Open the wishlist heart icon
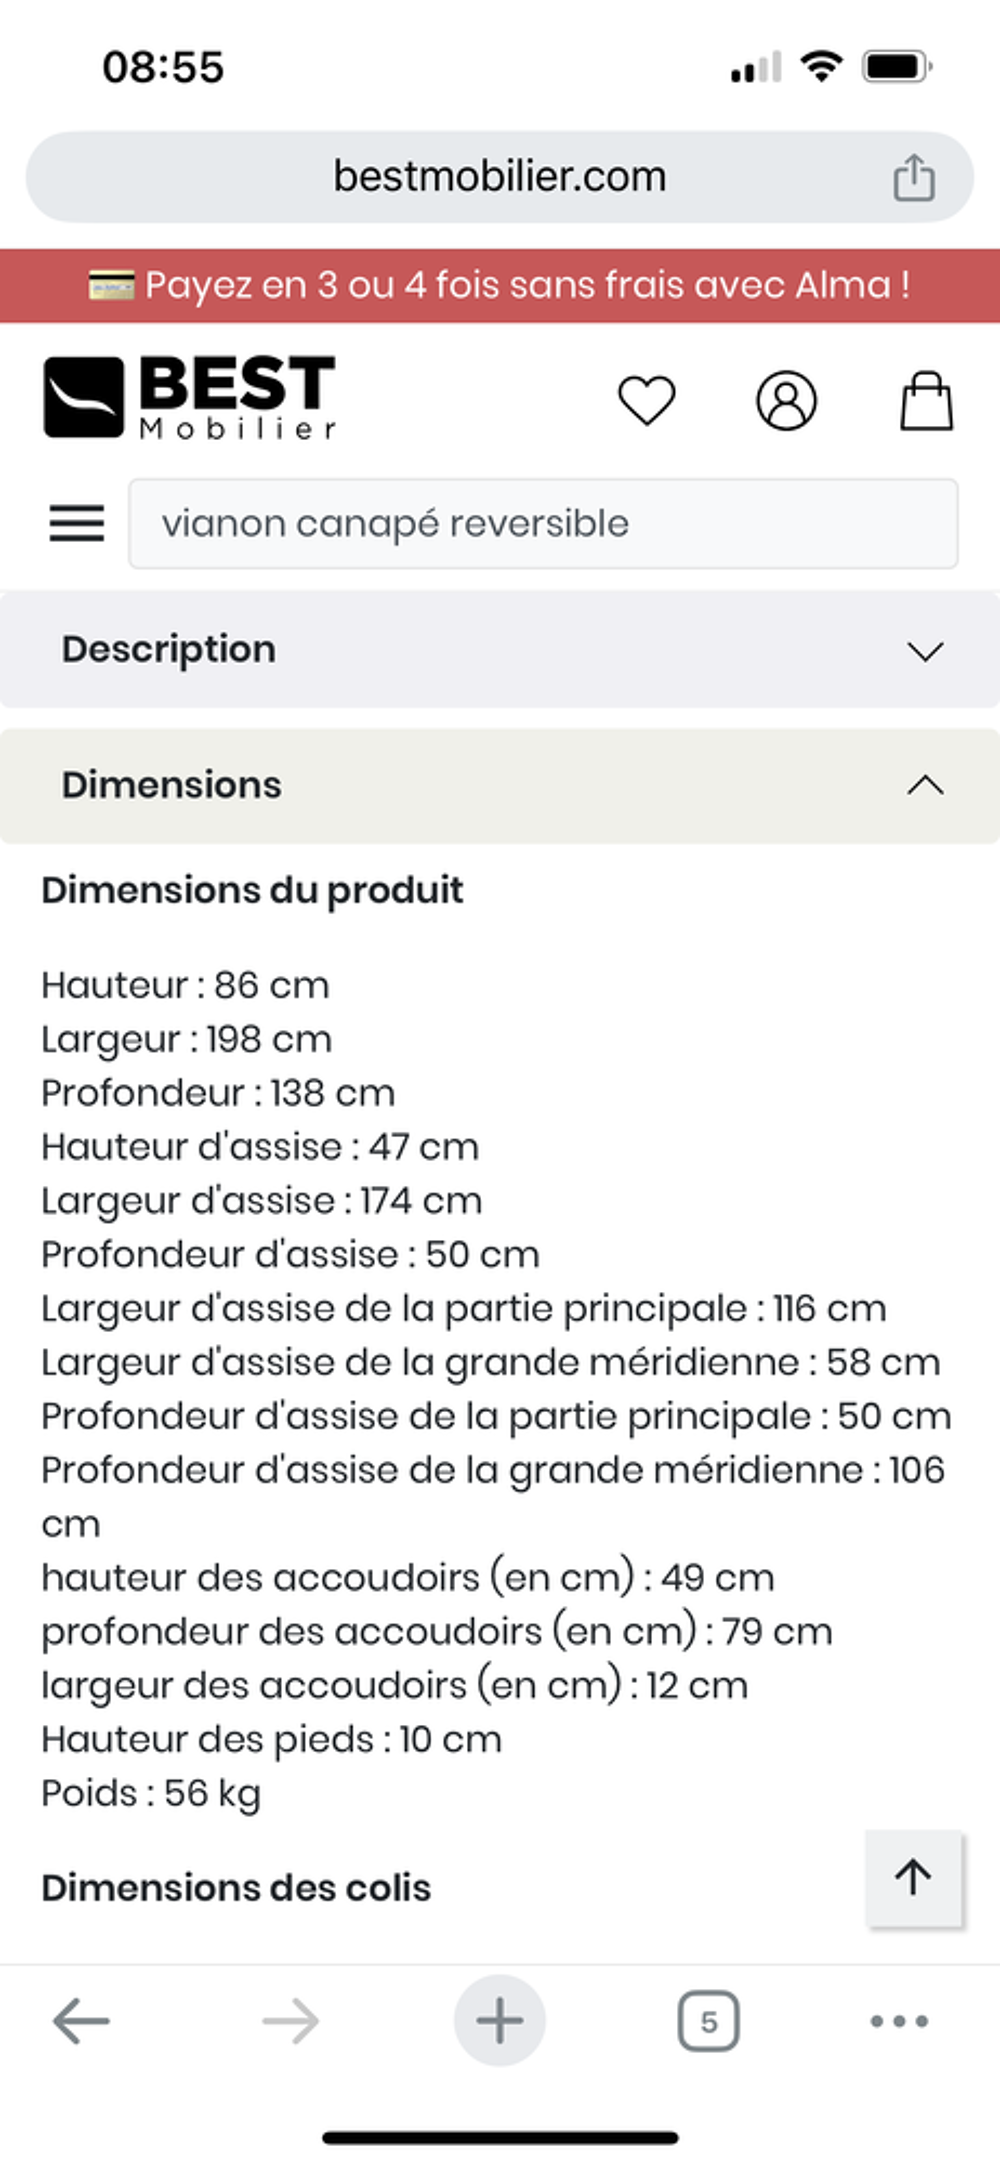Screen dimensions: 1000x2165 647,400
